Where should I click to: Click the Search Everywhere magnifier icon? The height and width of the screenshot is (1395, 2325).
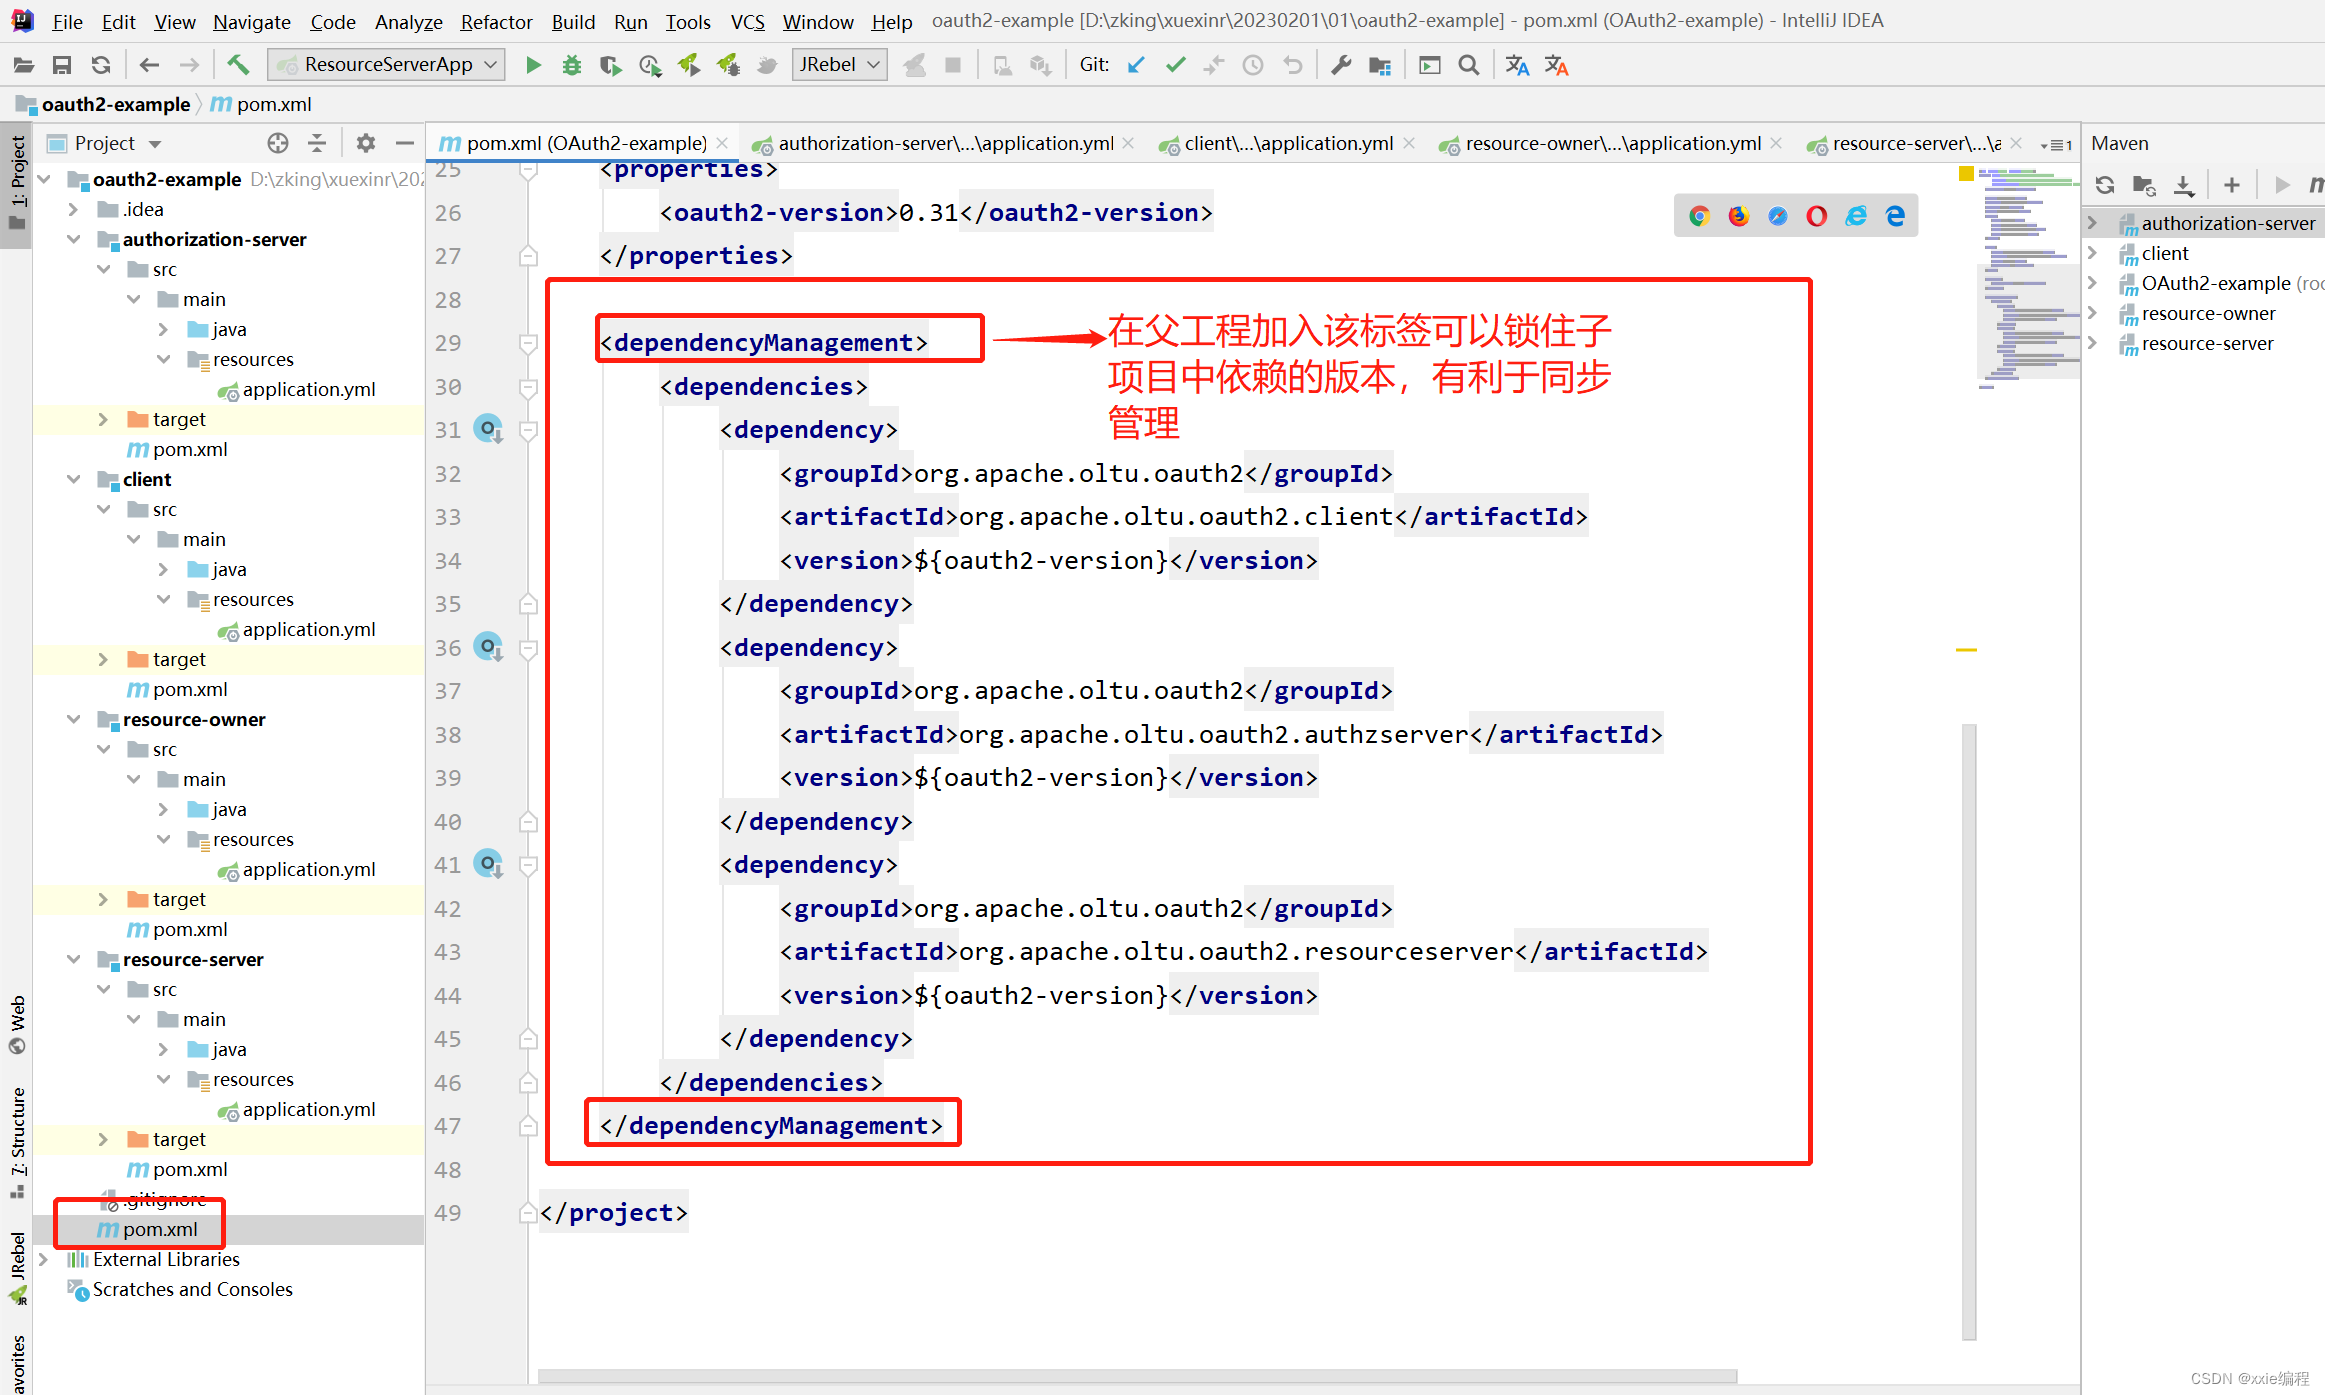tap(1468, 65)
